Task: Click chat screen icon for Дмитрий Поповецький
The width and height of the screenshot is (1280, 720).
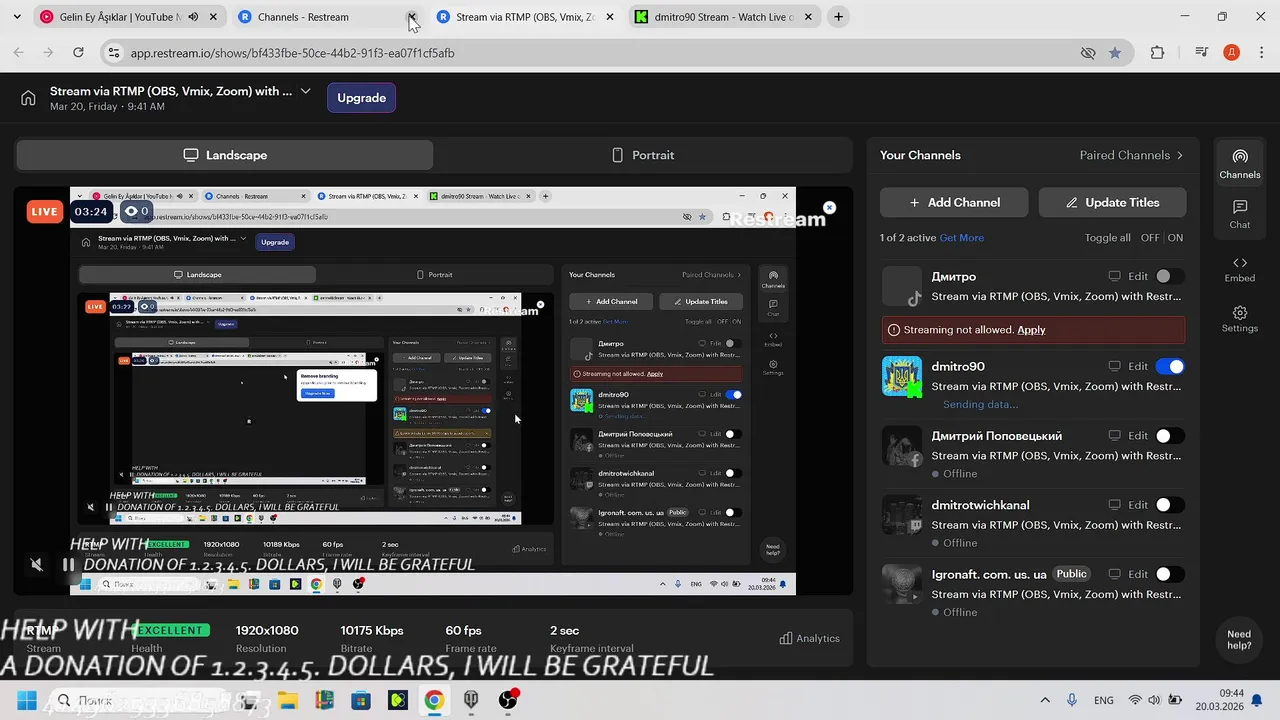Action: click(1115, 436)
